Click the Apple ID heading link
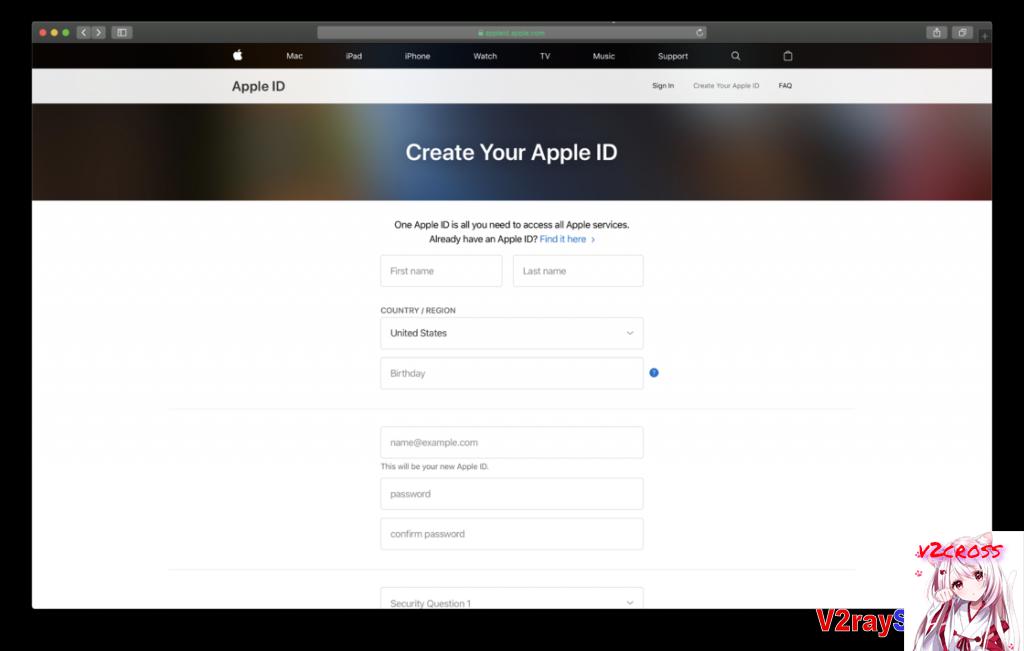This screenshot has height=651, width=1024. (259, 86)
